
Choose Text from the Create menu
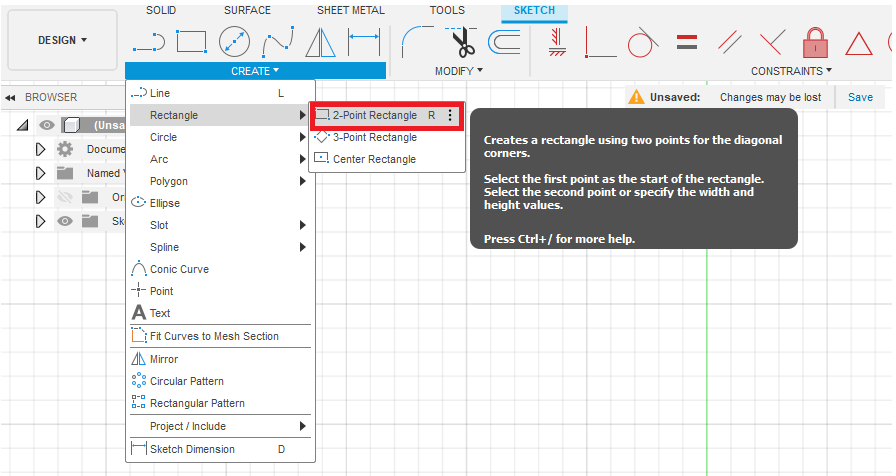[221, 313]
